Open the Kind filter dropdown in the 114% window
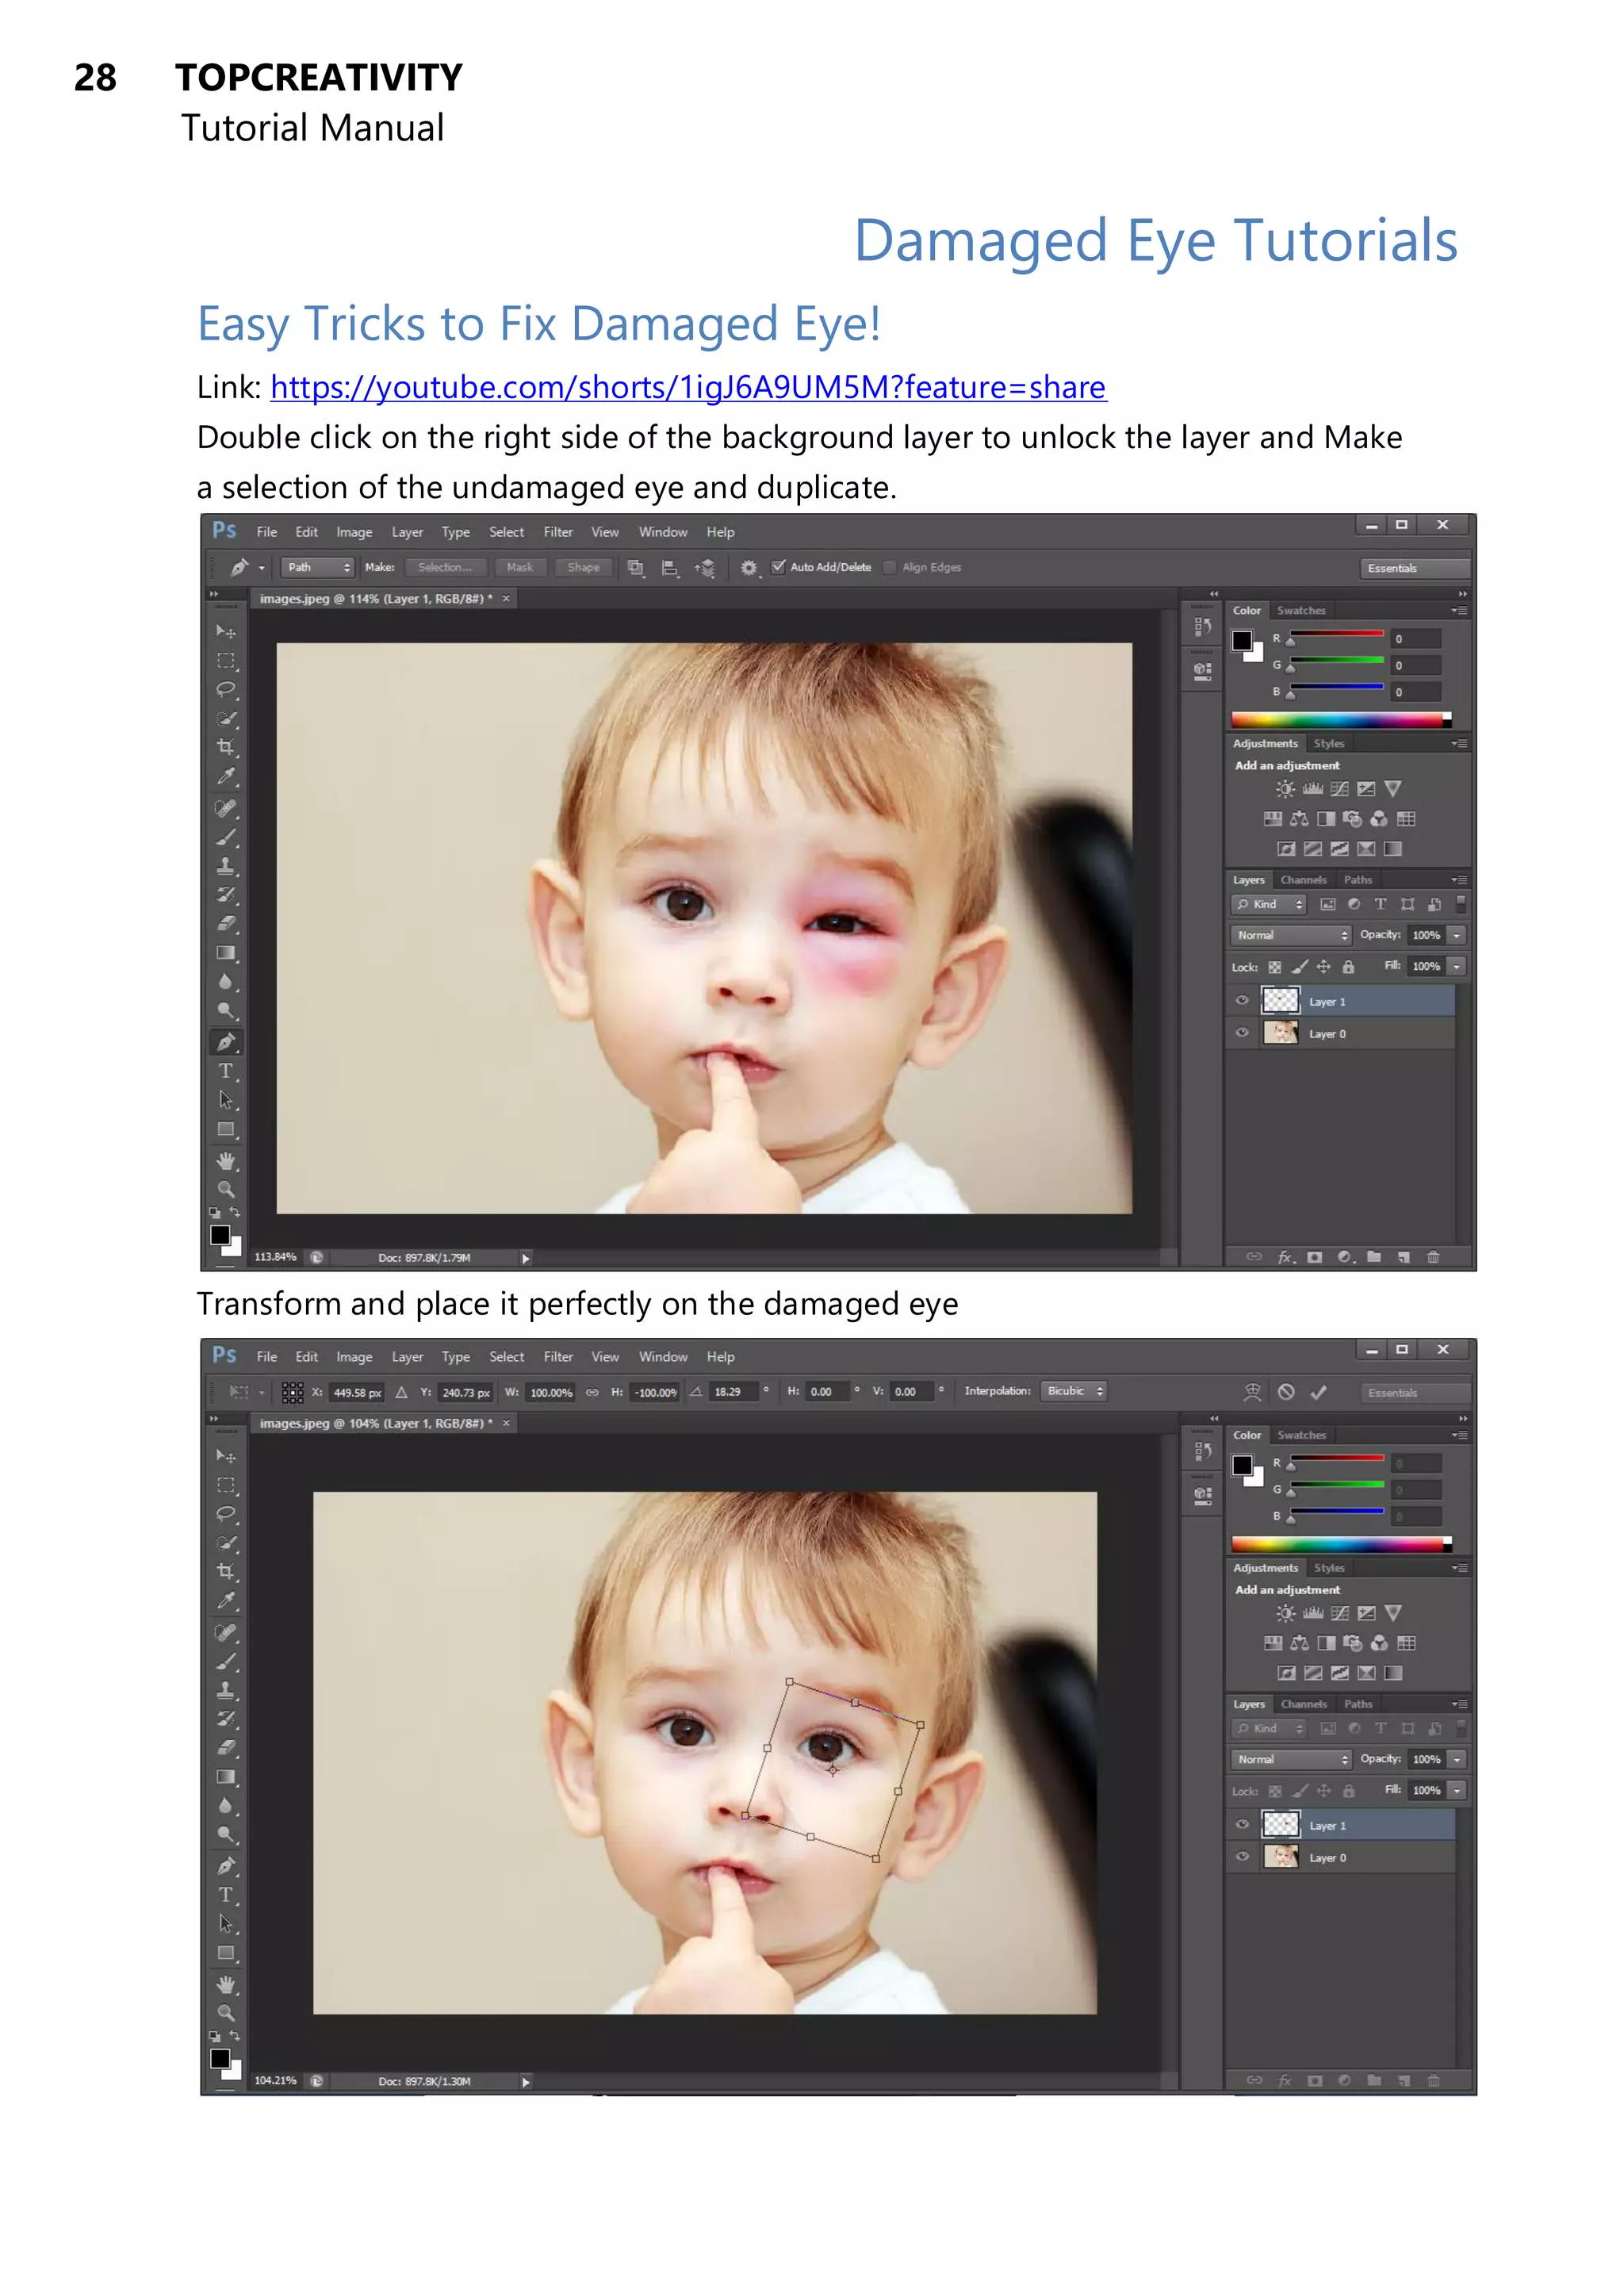1624x2296 pixels. [1268, 904]
